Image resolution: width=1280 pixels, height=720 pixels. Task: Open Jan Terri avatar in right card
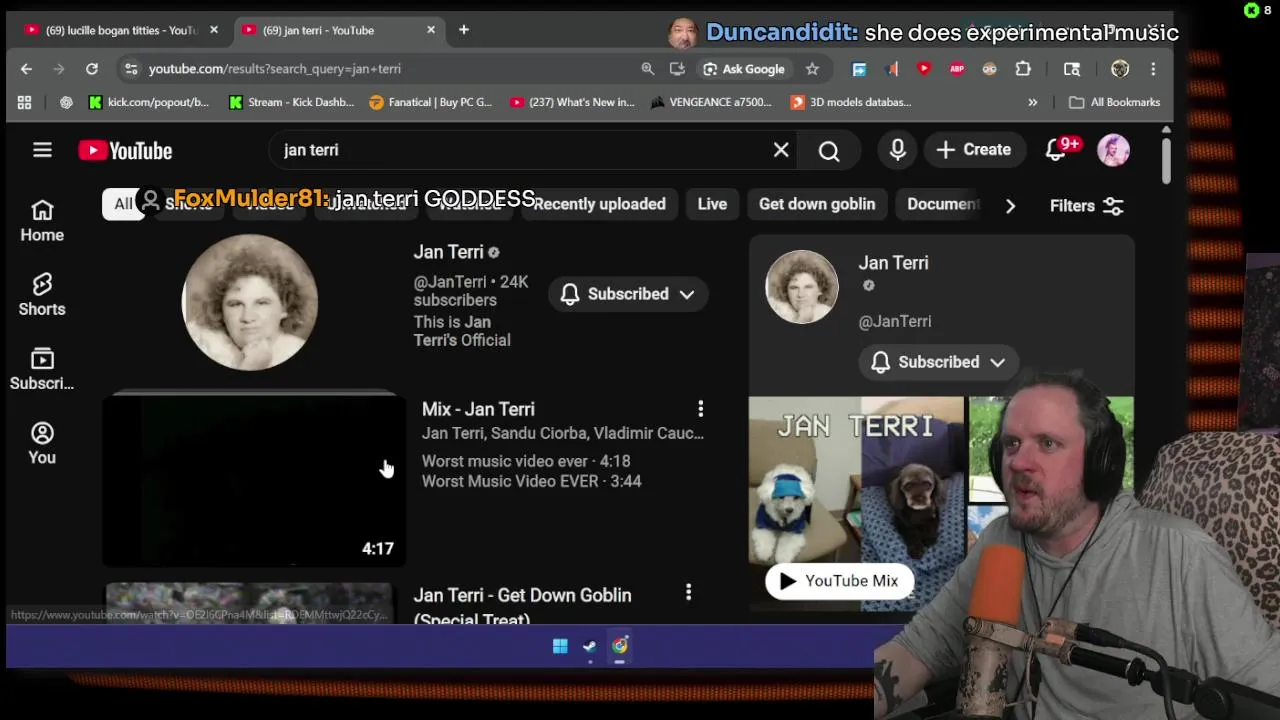pyautogui.click(x=802, y=287)
